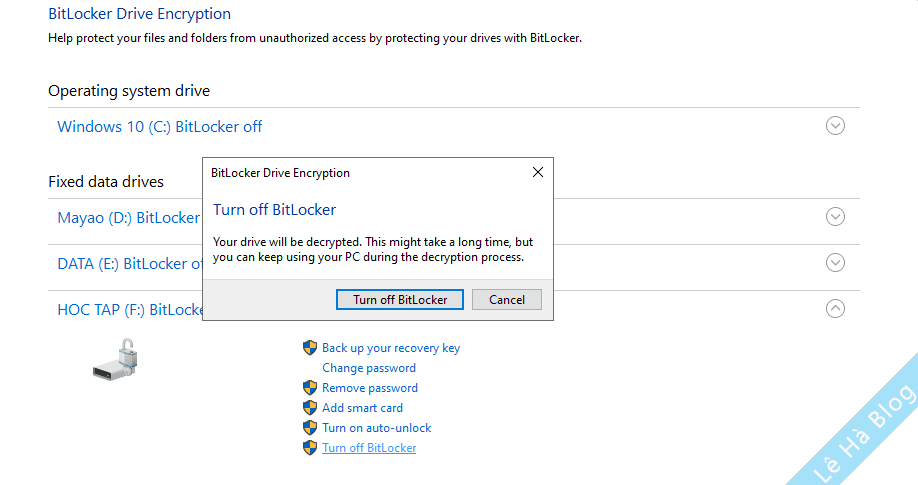Image resolution: width=918 pixels, height=485 pixels.
Task: Select the Change password link
Action: pyautogui.click(x=369, y=368)
